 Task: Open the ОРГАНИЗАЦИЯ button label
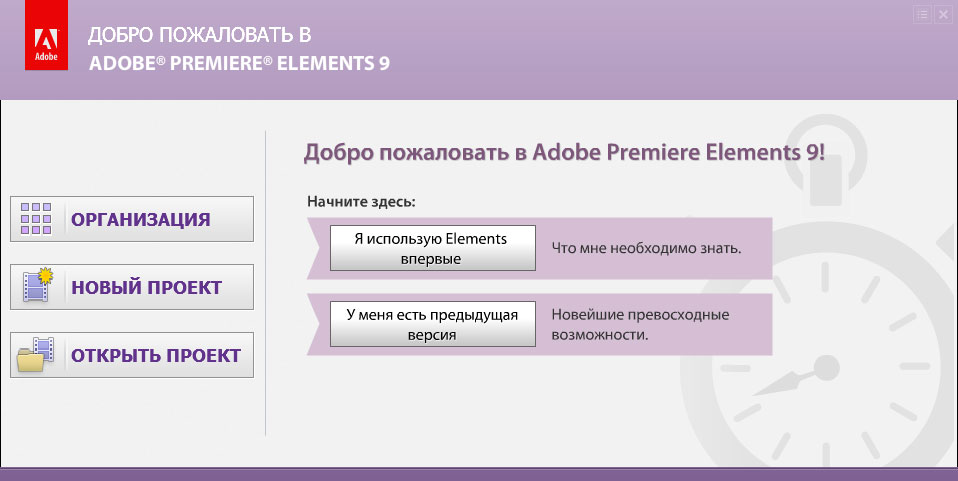coord(140,220)
